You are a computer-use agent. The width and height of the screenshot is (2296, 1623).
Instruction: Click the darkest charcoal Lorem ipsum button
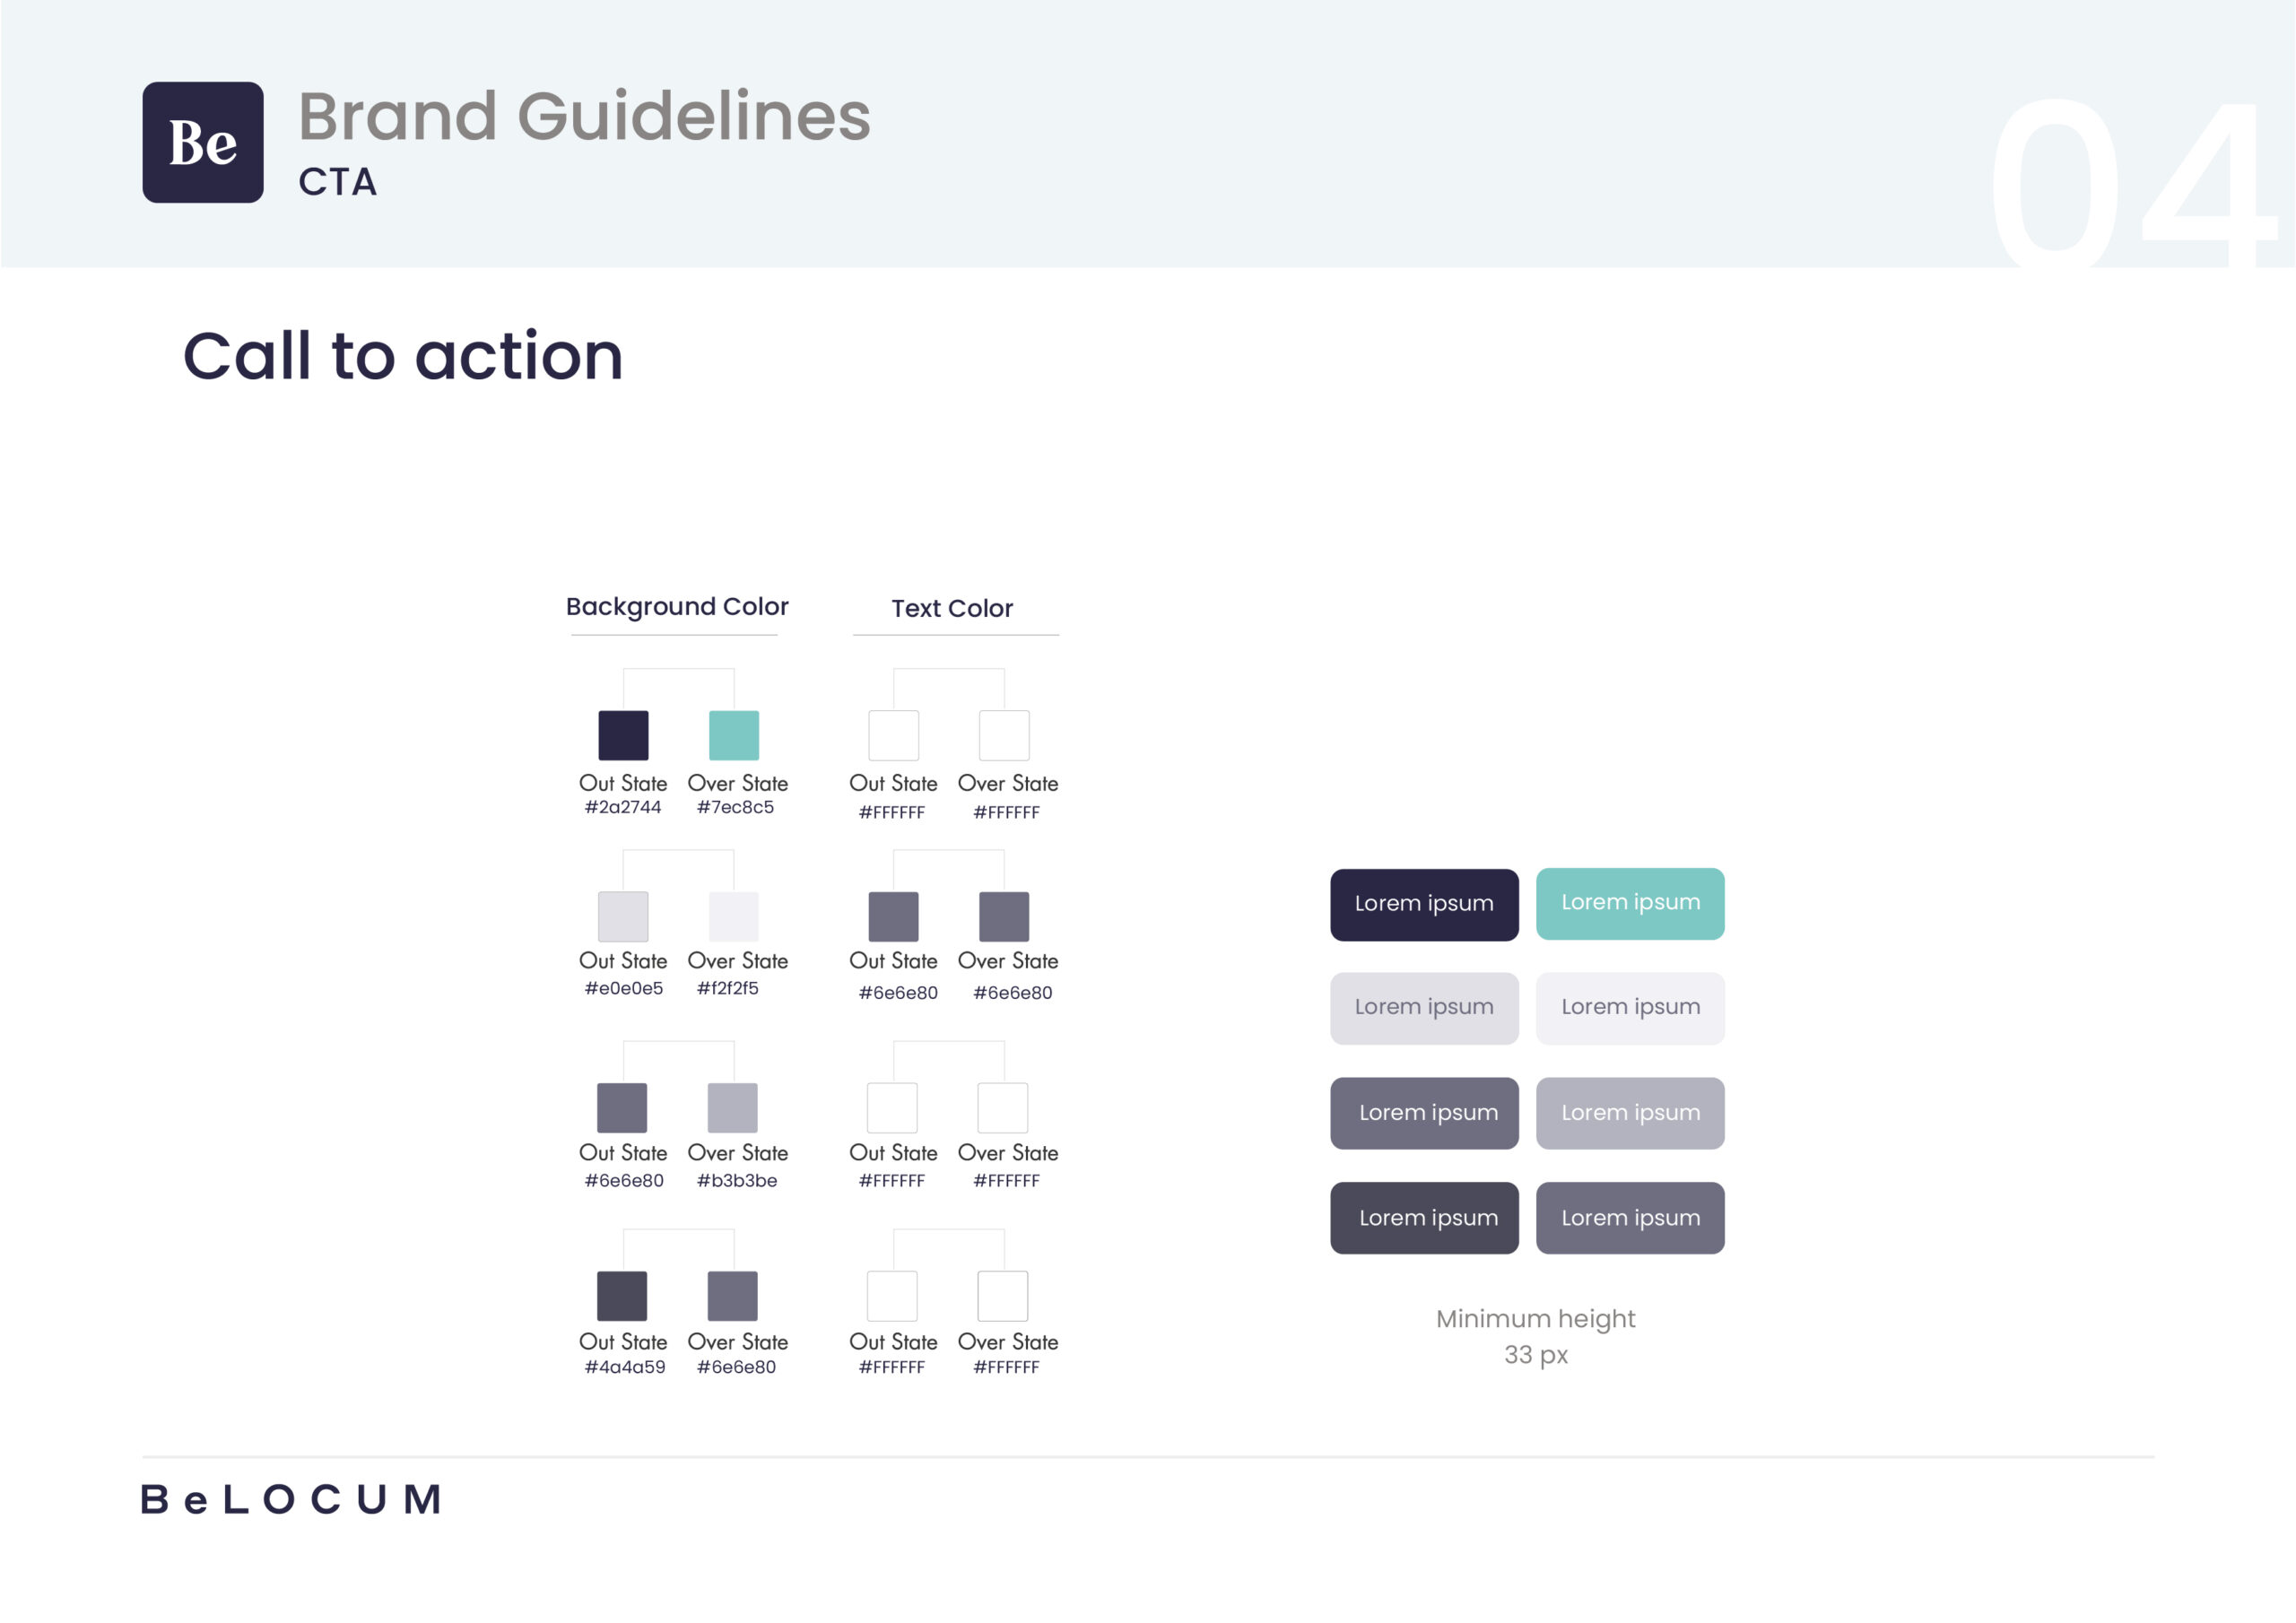click(x=1424, y=1218)
